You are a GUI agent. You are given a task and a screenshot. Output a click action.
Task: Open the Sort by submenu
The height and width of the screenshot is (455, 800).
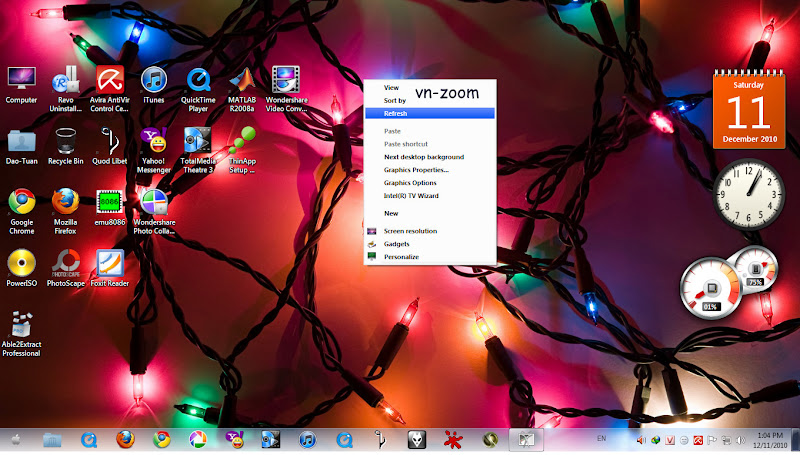(x=430, y=100)
